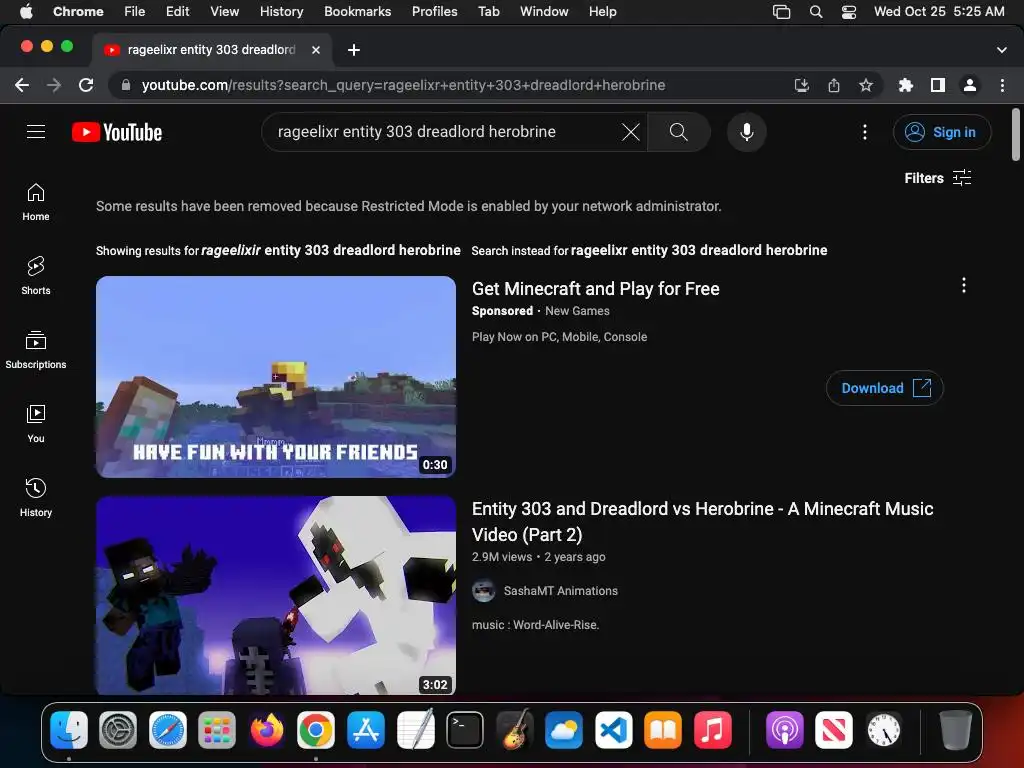Click the SashaMT Animations channel avatar
The height and width of the screenshot is (768, 1024).
pos(483,590)
